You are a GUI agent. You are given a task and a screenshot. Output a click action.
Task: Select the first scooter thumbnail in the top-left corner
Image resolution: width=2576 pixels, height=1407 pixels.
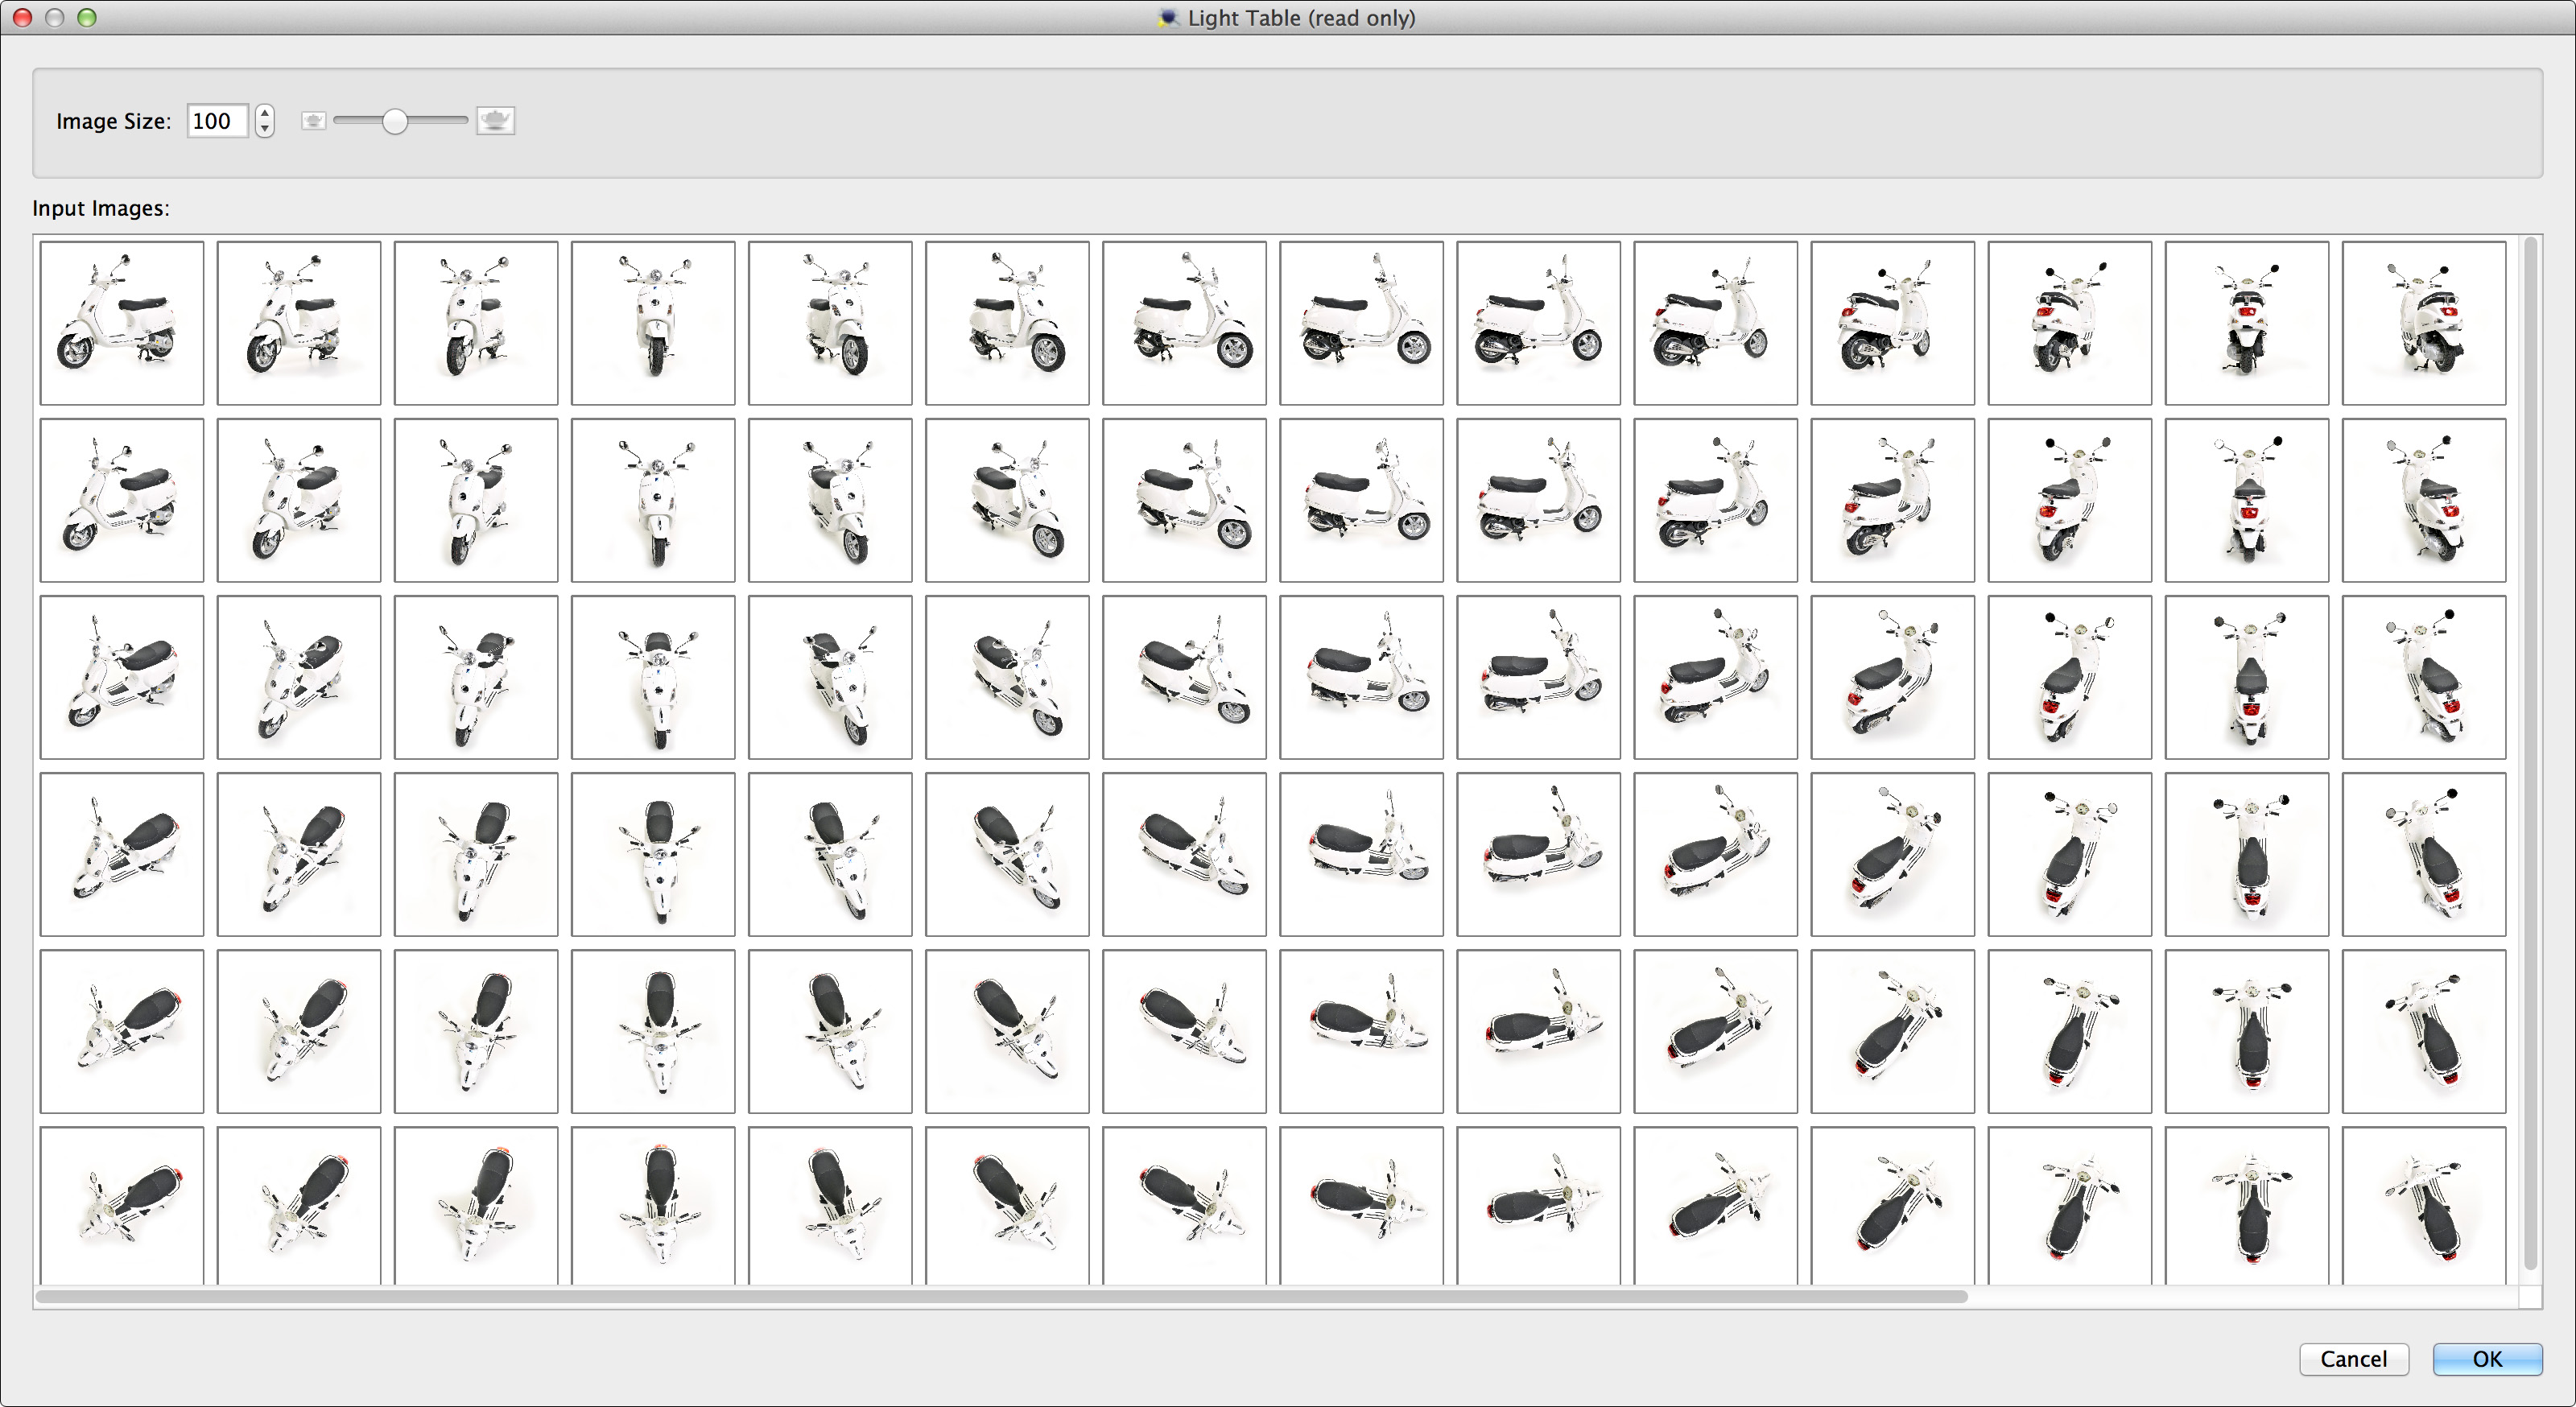122,322
